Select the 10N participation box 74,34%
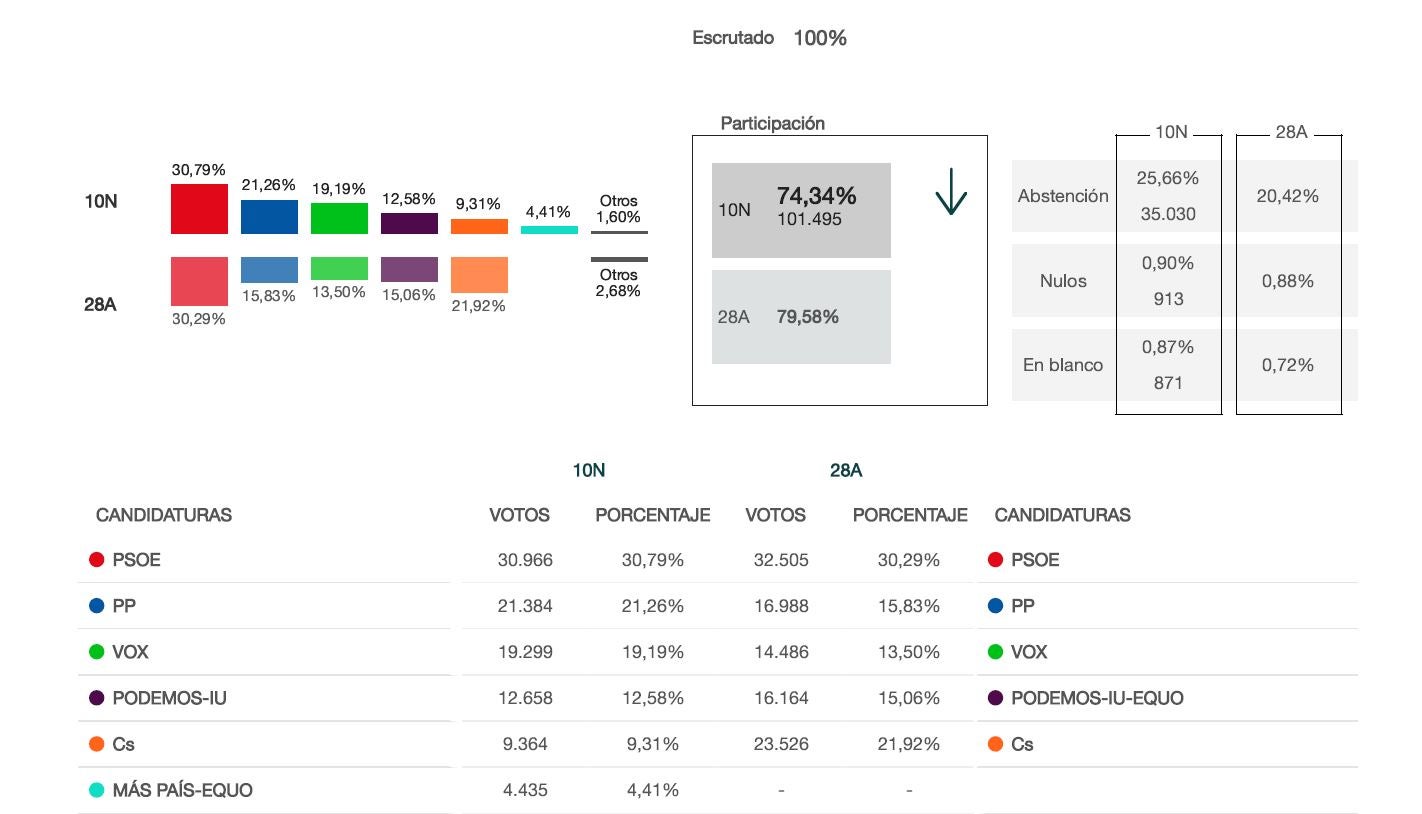Screen dimensions: 1422x814 (801, 210)
